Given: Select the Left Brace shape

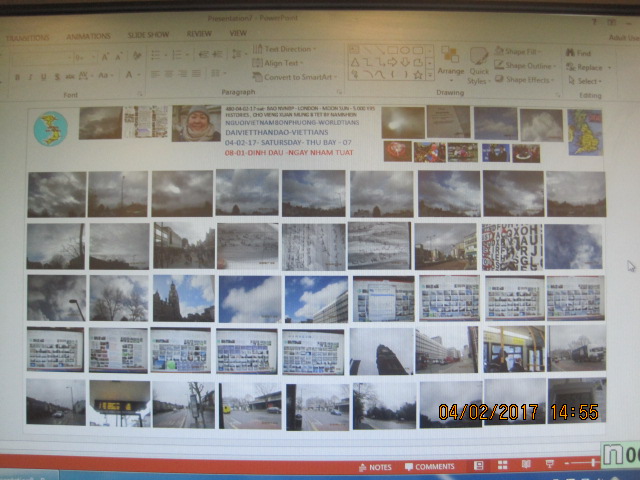Looking at the screenshot, I should coord(393,75).
